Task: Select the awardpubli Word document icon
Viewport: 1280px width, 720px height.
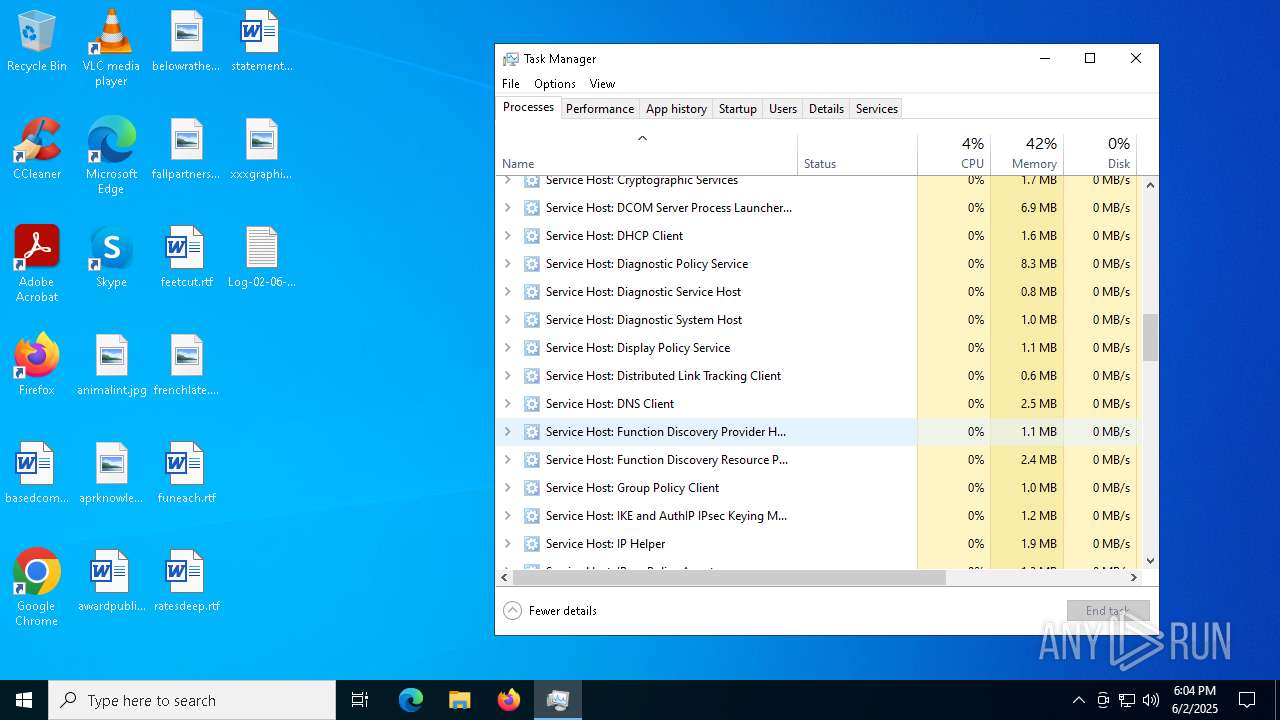Action: pos(112,581)
